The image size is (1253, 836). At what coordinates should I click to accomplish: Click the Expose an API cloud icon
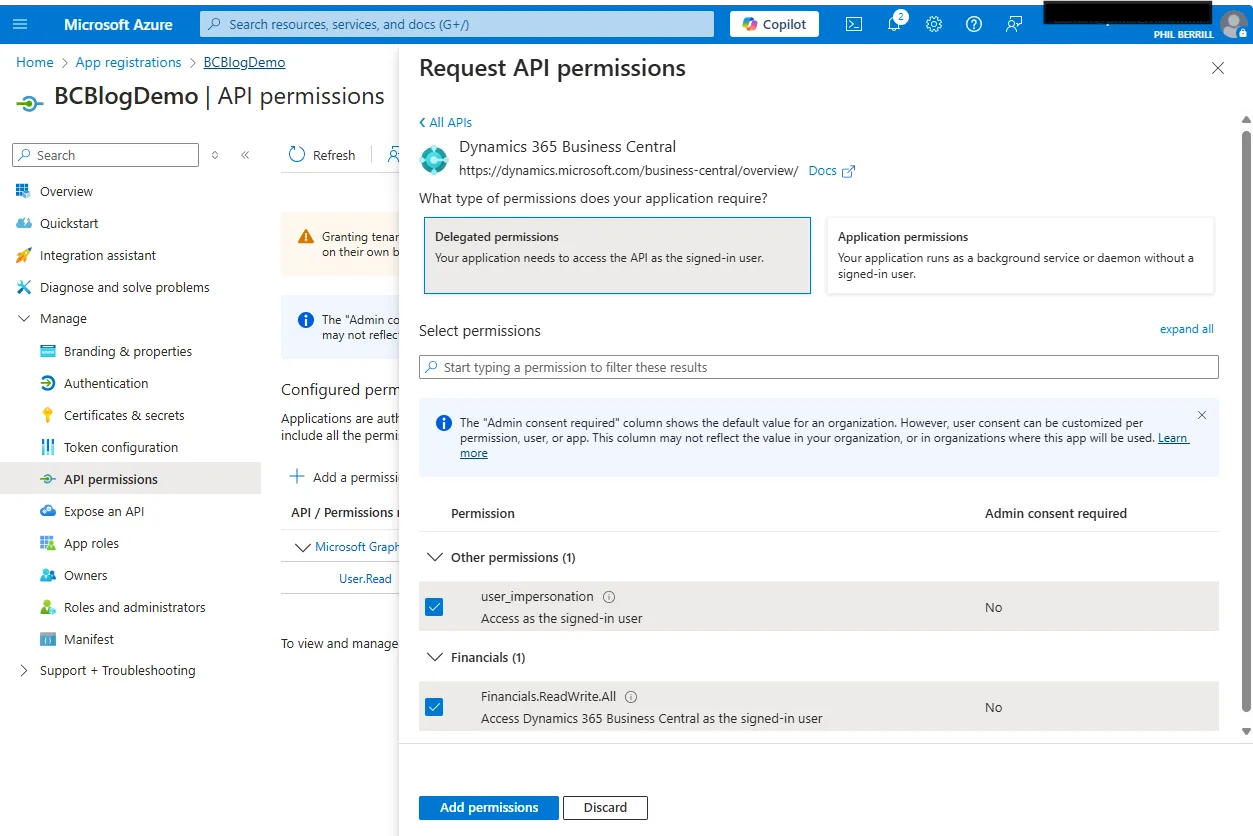point(47,511)
